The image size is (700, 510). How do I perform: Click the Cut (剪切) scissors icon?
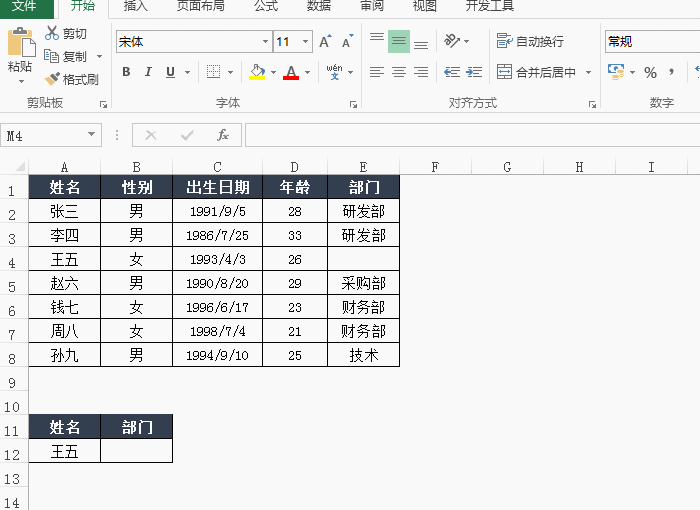pos(52,33)
